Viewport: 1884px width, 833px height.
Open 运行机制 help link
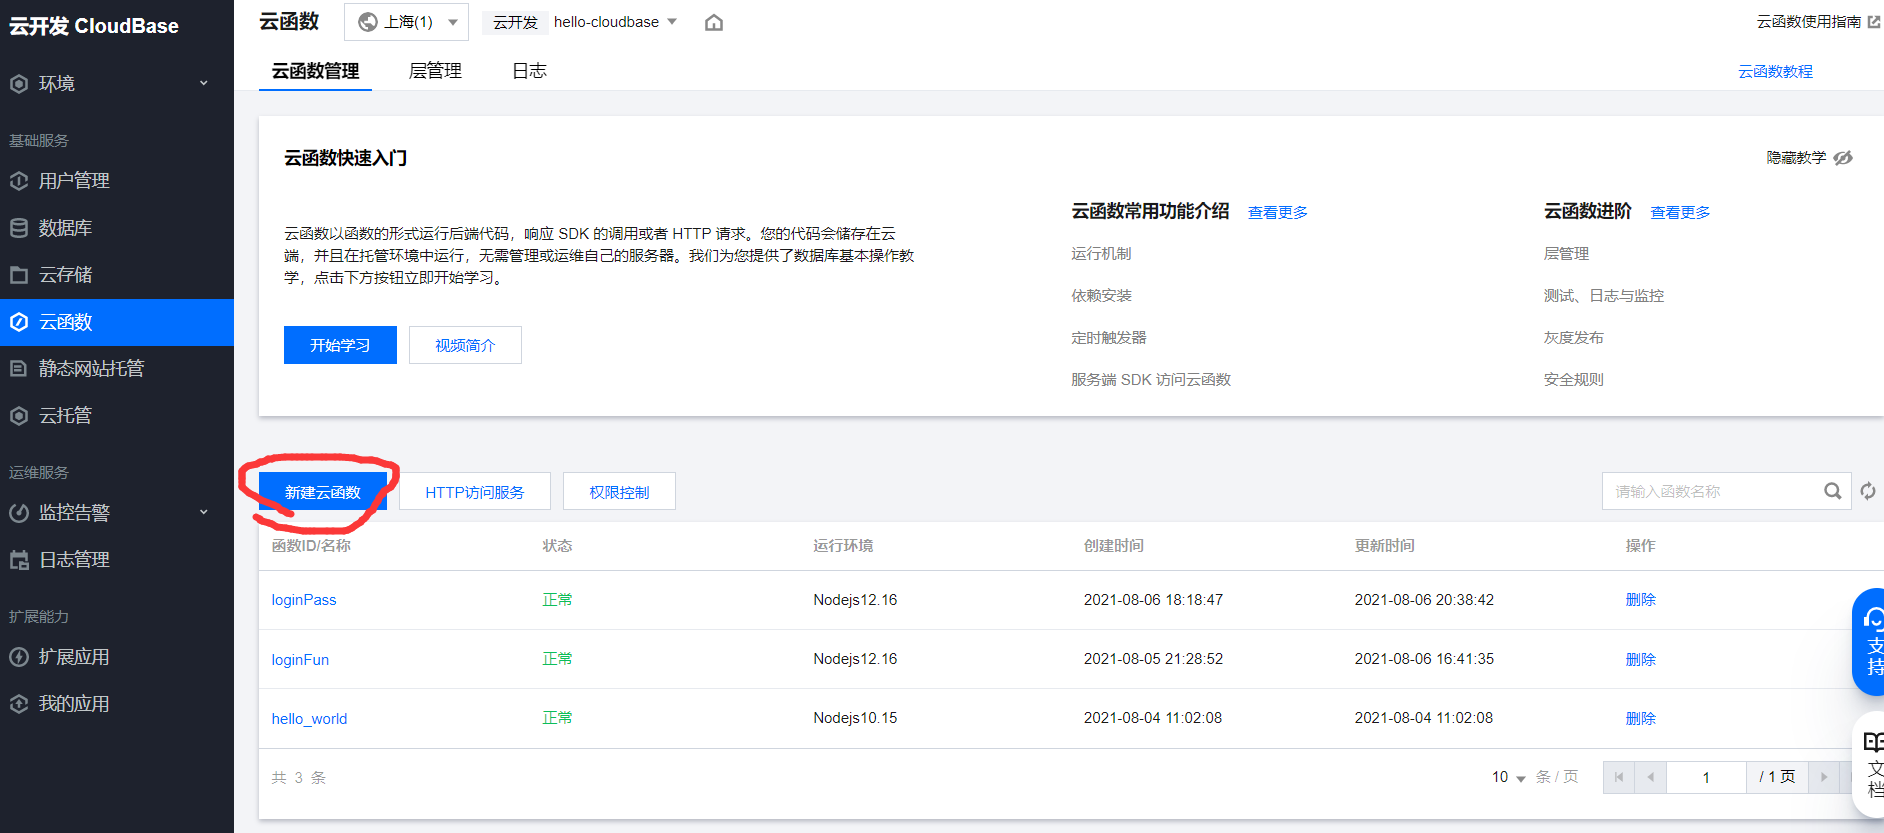coord(1101,254)
